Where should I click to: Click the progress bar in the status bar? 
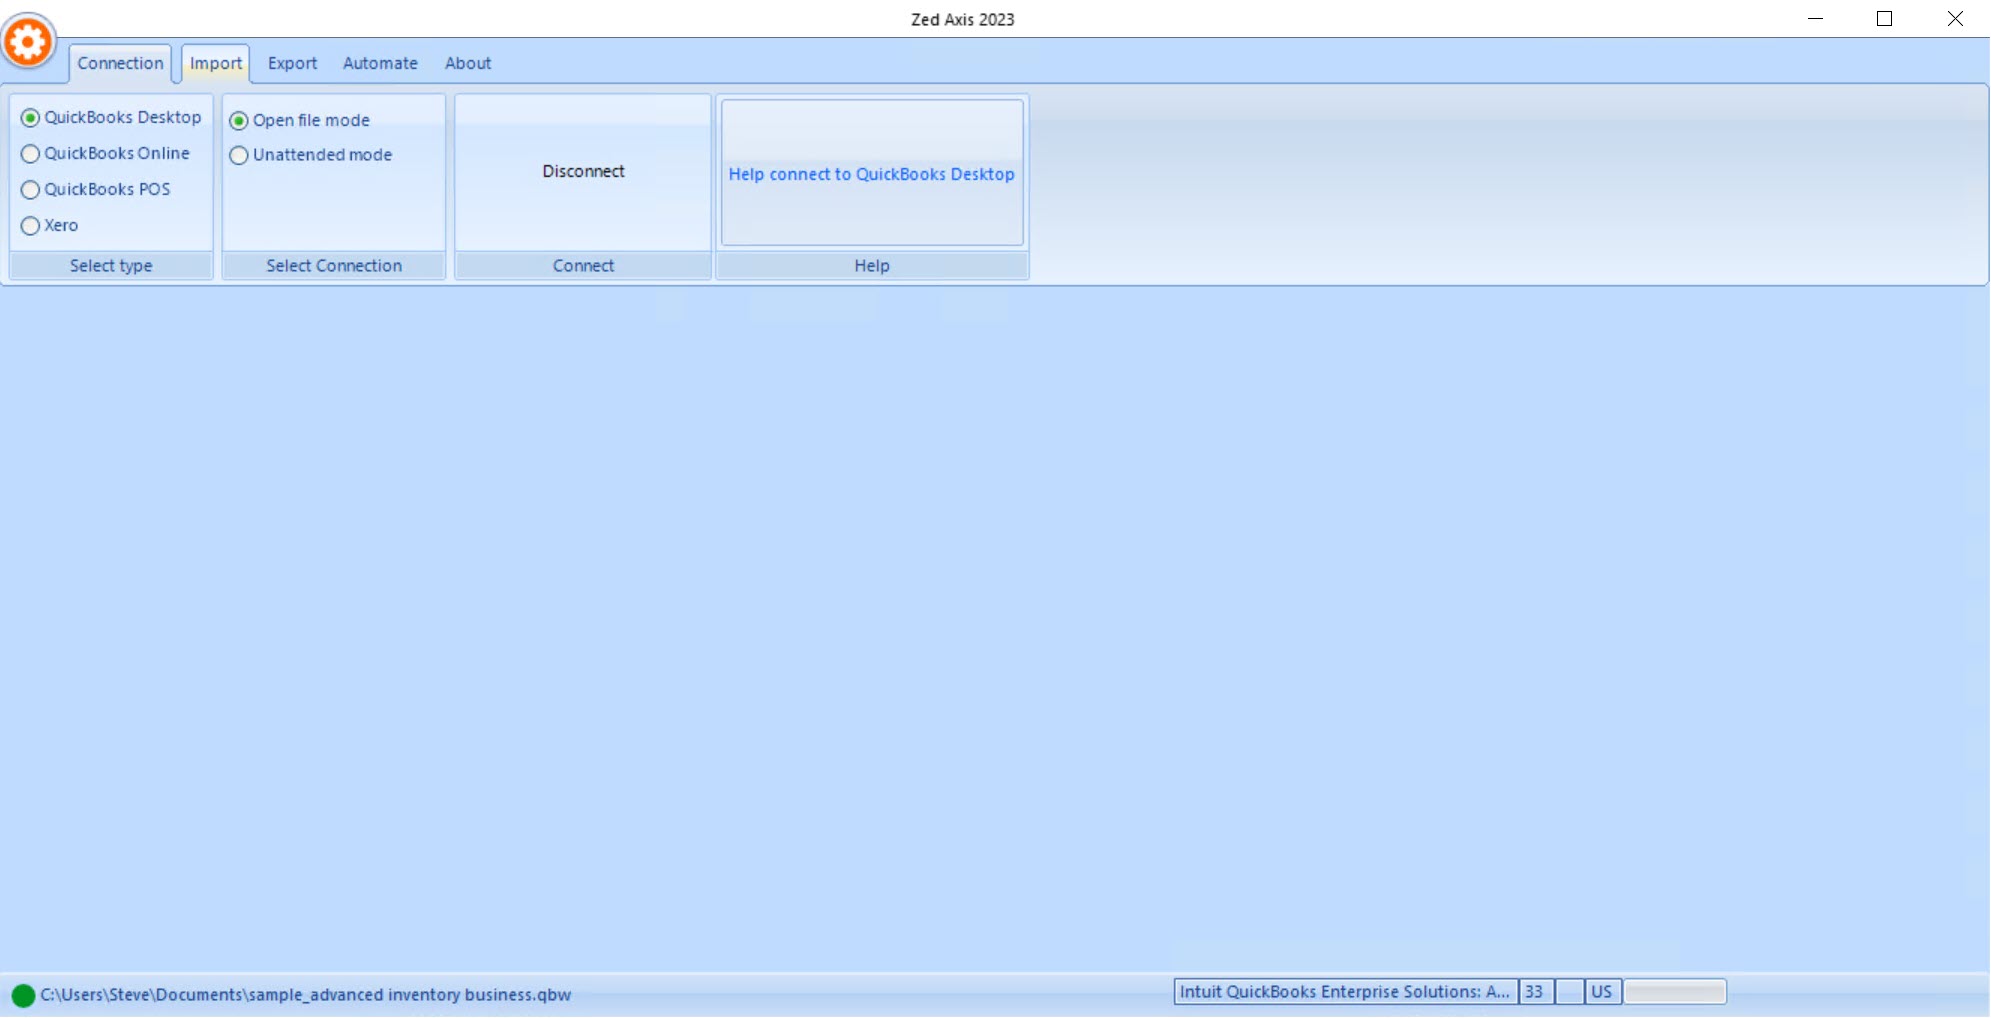(1674, 991)
